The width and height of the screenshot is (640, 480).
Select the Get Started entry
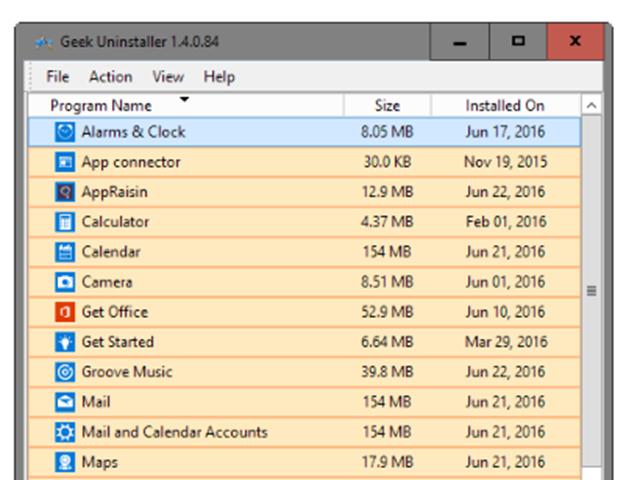(117, 342)
